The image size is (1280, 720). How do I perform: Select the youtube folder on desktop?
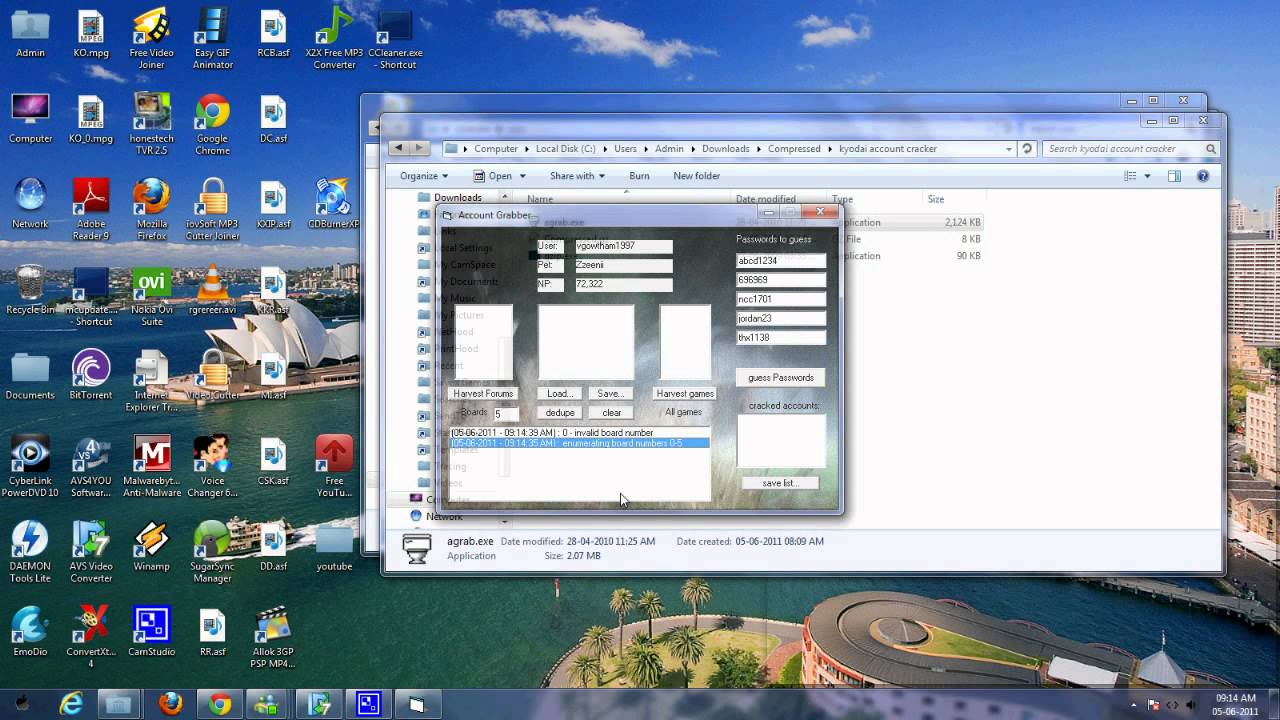click(x=334, y=547)
